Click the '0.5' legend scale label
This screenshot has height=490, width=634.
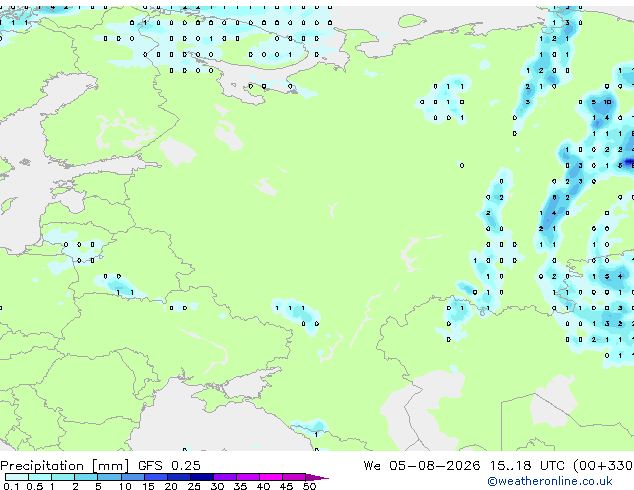(35, 486)
